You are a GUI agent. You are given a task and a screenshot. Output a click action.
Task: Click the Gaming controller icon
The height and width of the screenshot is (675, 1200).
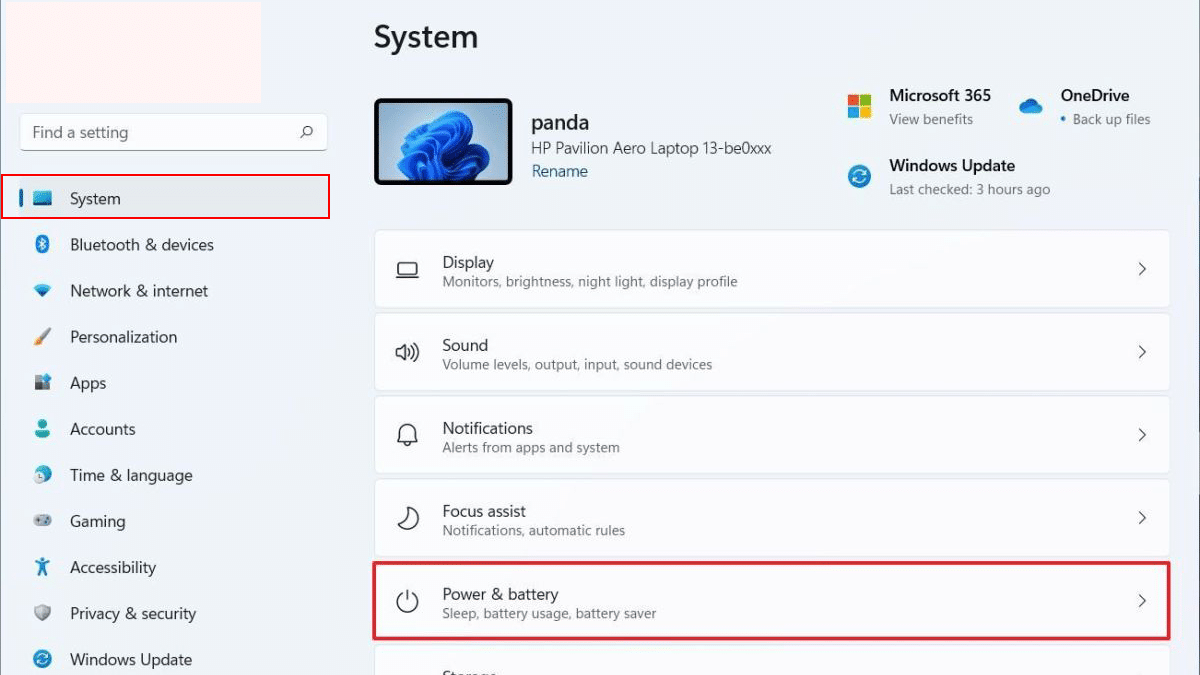pyautogui.click(x=42, y=521)
